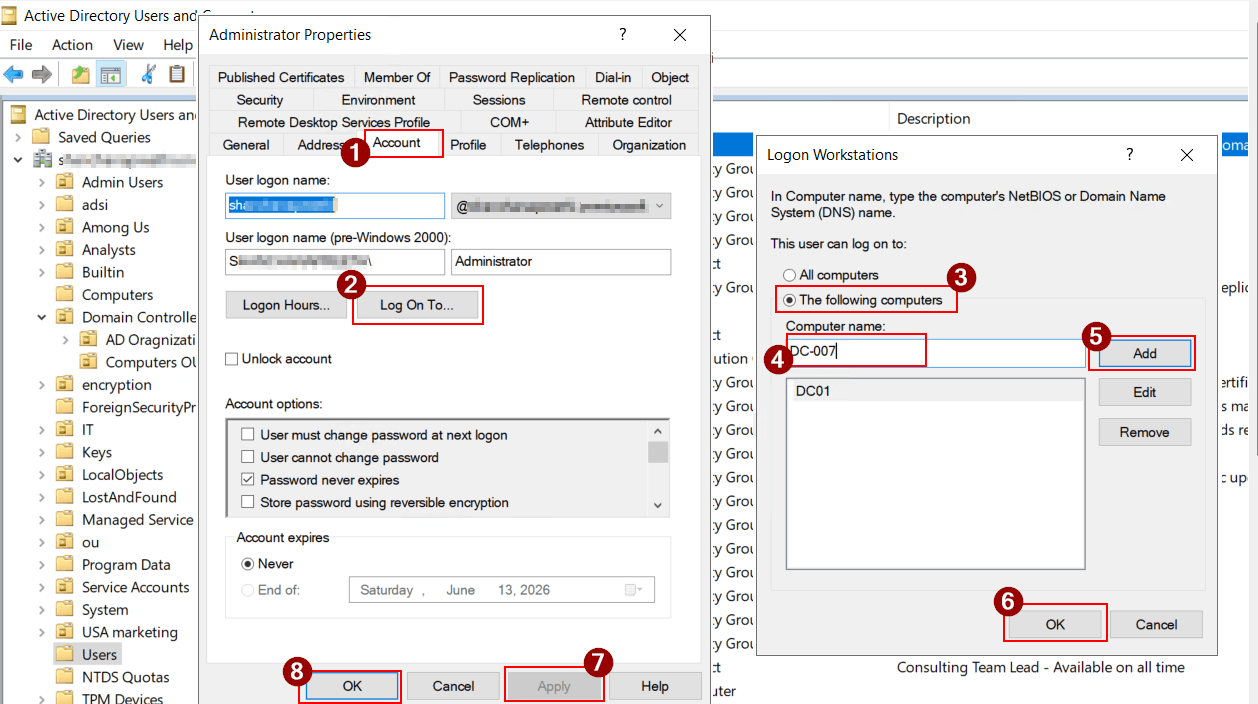Image resolution: width=1258 pixels, height=704 pixels.
Task: Click Add in Logon Workstations
Action: (x=1145, y=353)
